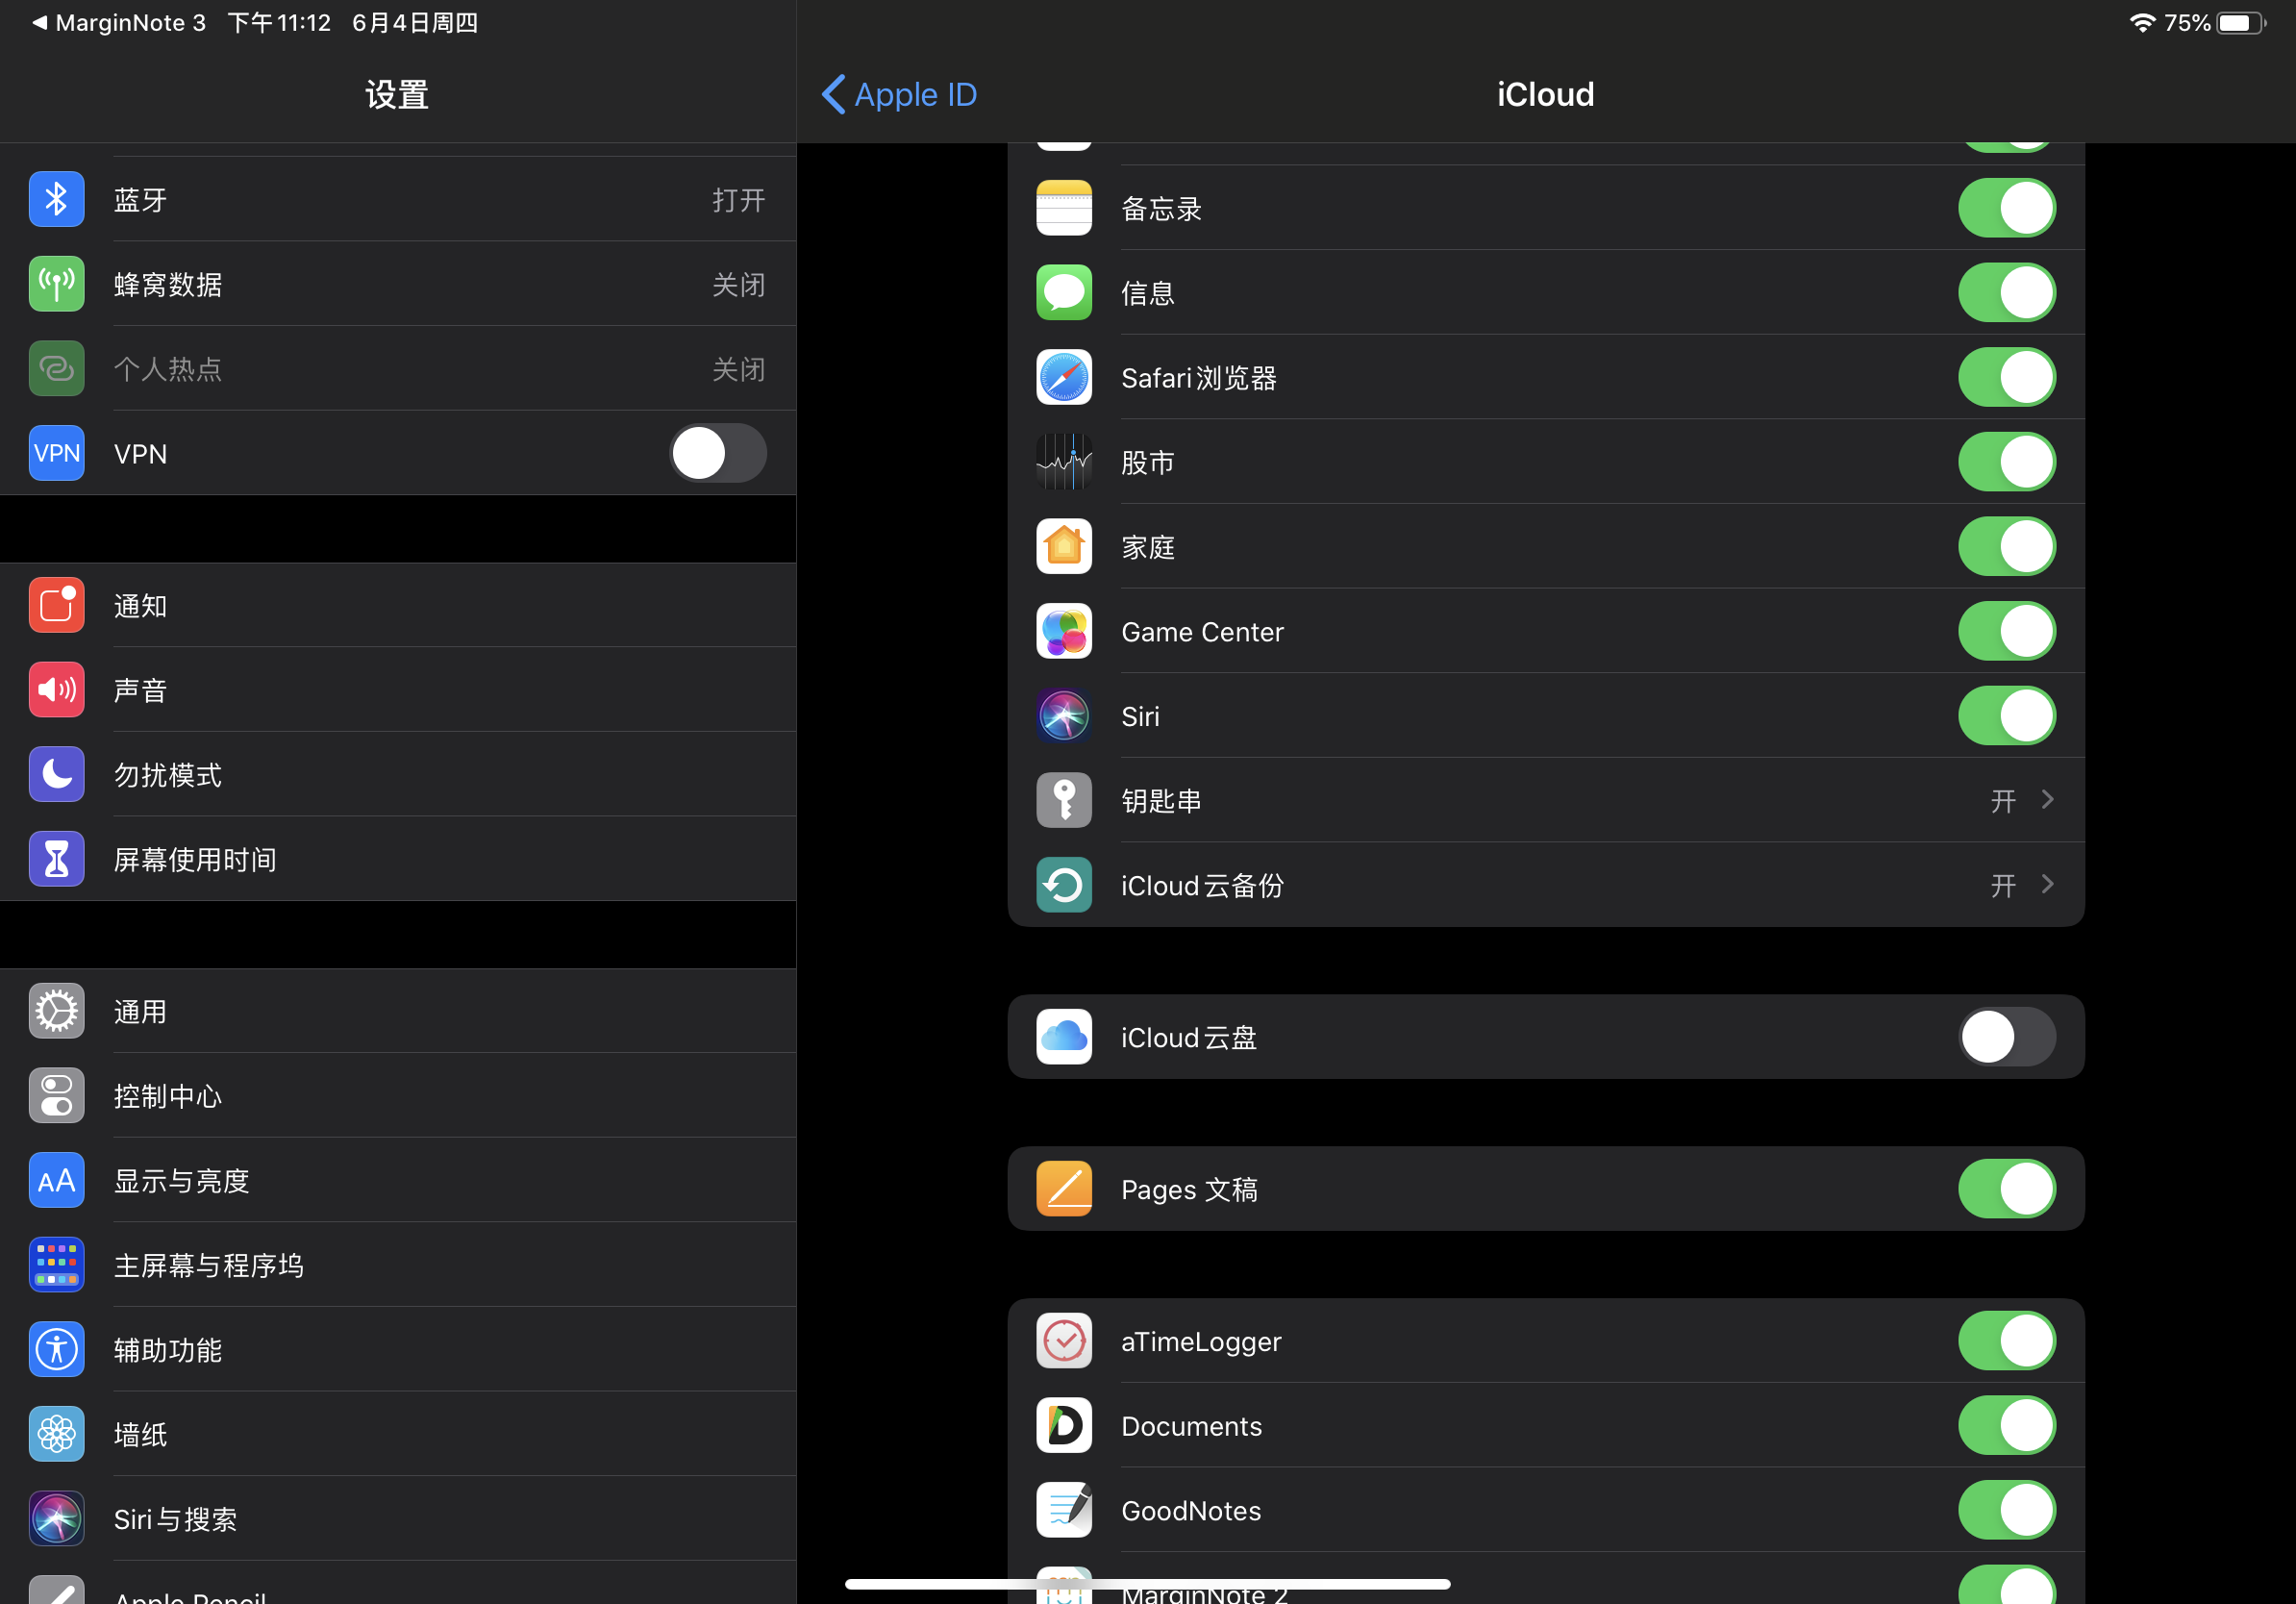The height and width of the screenshot is (1604, 2296).
Task: Tap the Bluetooth icon in sidebar
Action: 56,199
